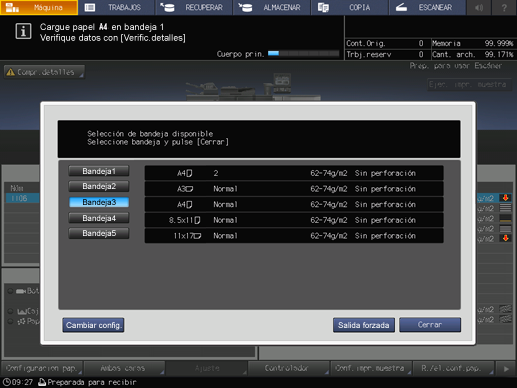The width and height of the screenshot is (517, 388).
Task: Close the dialog with Cerrar
Action: [430, 325]
